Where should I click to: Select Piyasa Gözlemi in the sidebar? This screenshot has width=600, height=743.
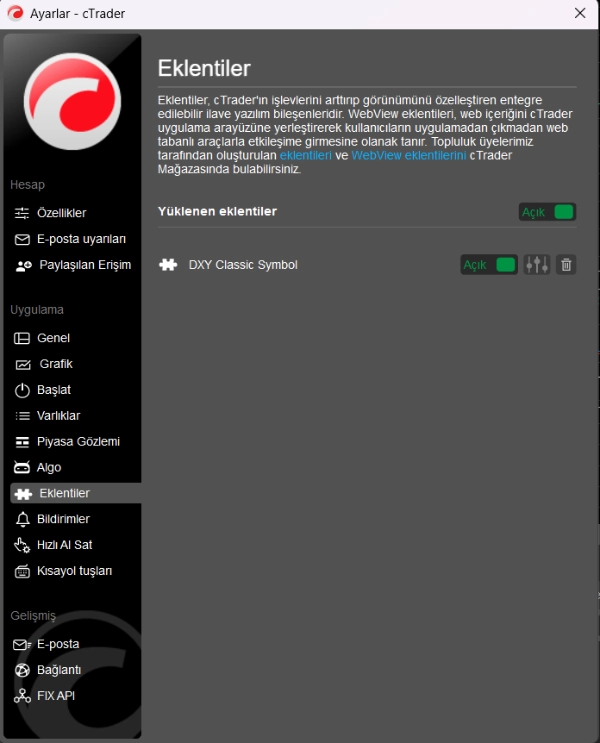point(78,441)
